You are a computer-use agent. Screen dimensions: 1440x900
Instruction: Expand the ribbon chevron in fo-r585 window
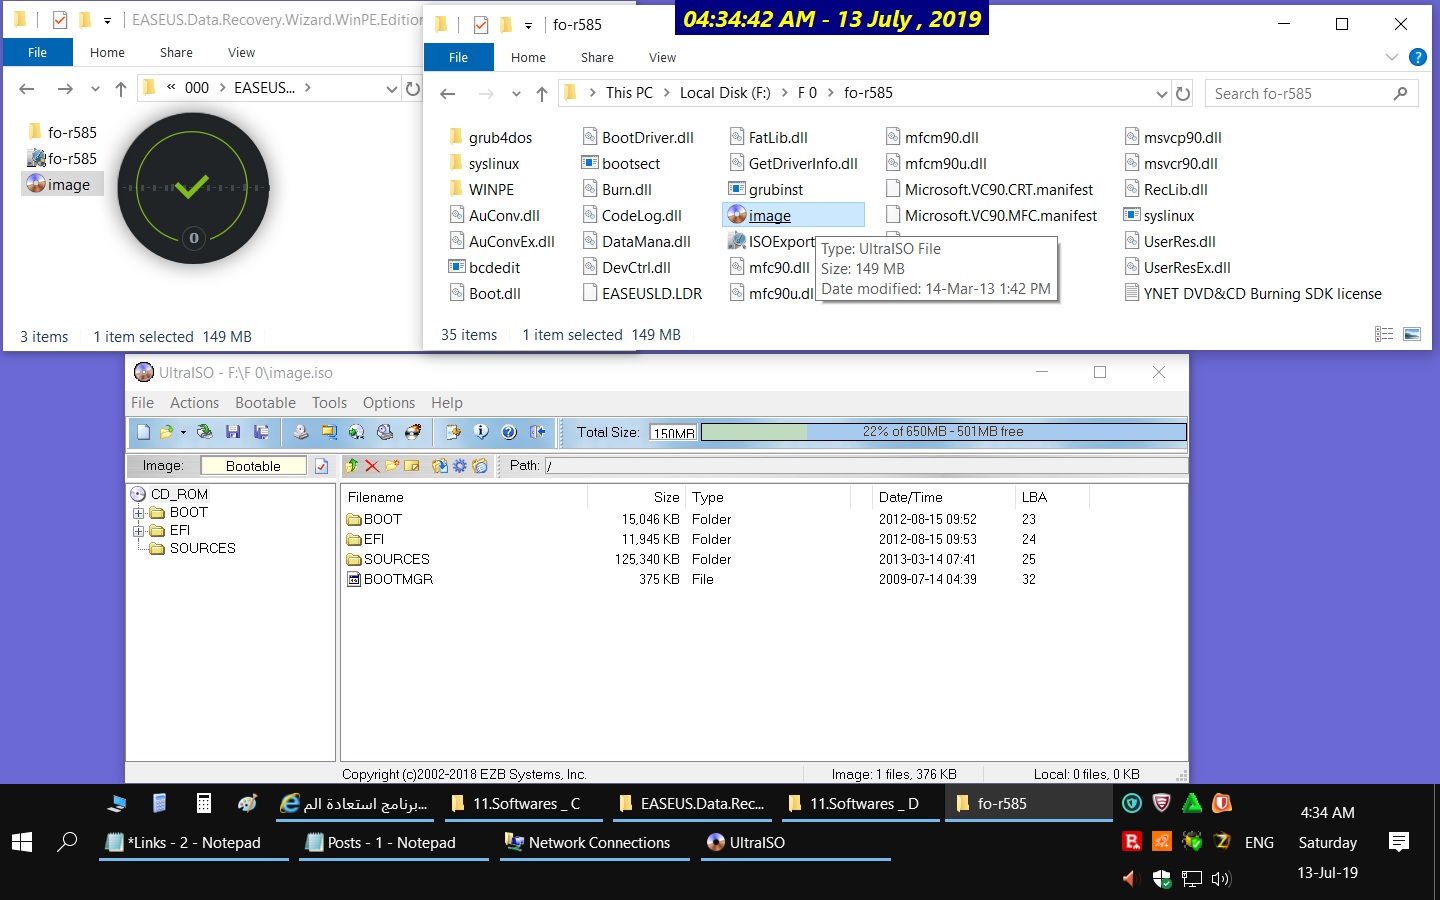1391,57
